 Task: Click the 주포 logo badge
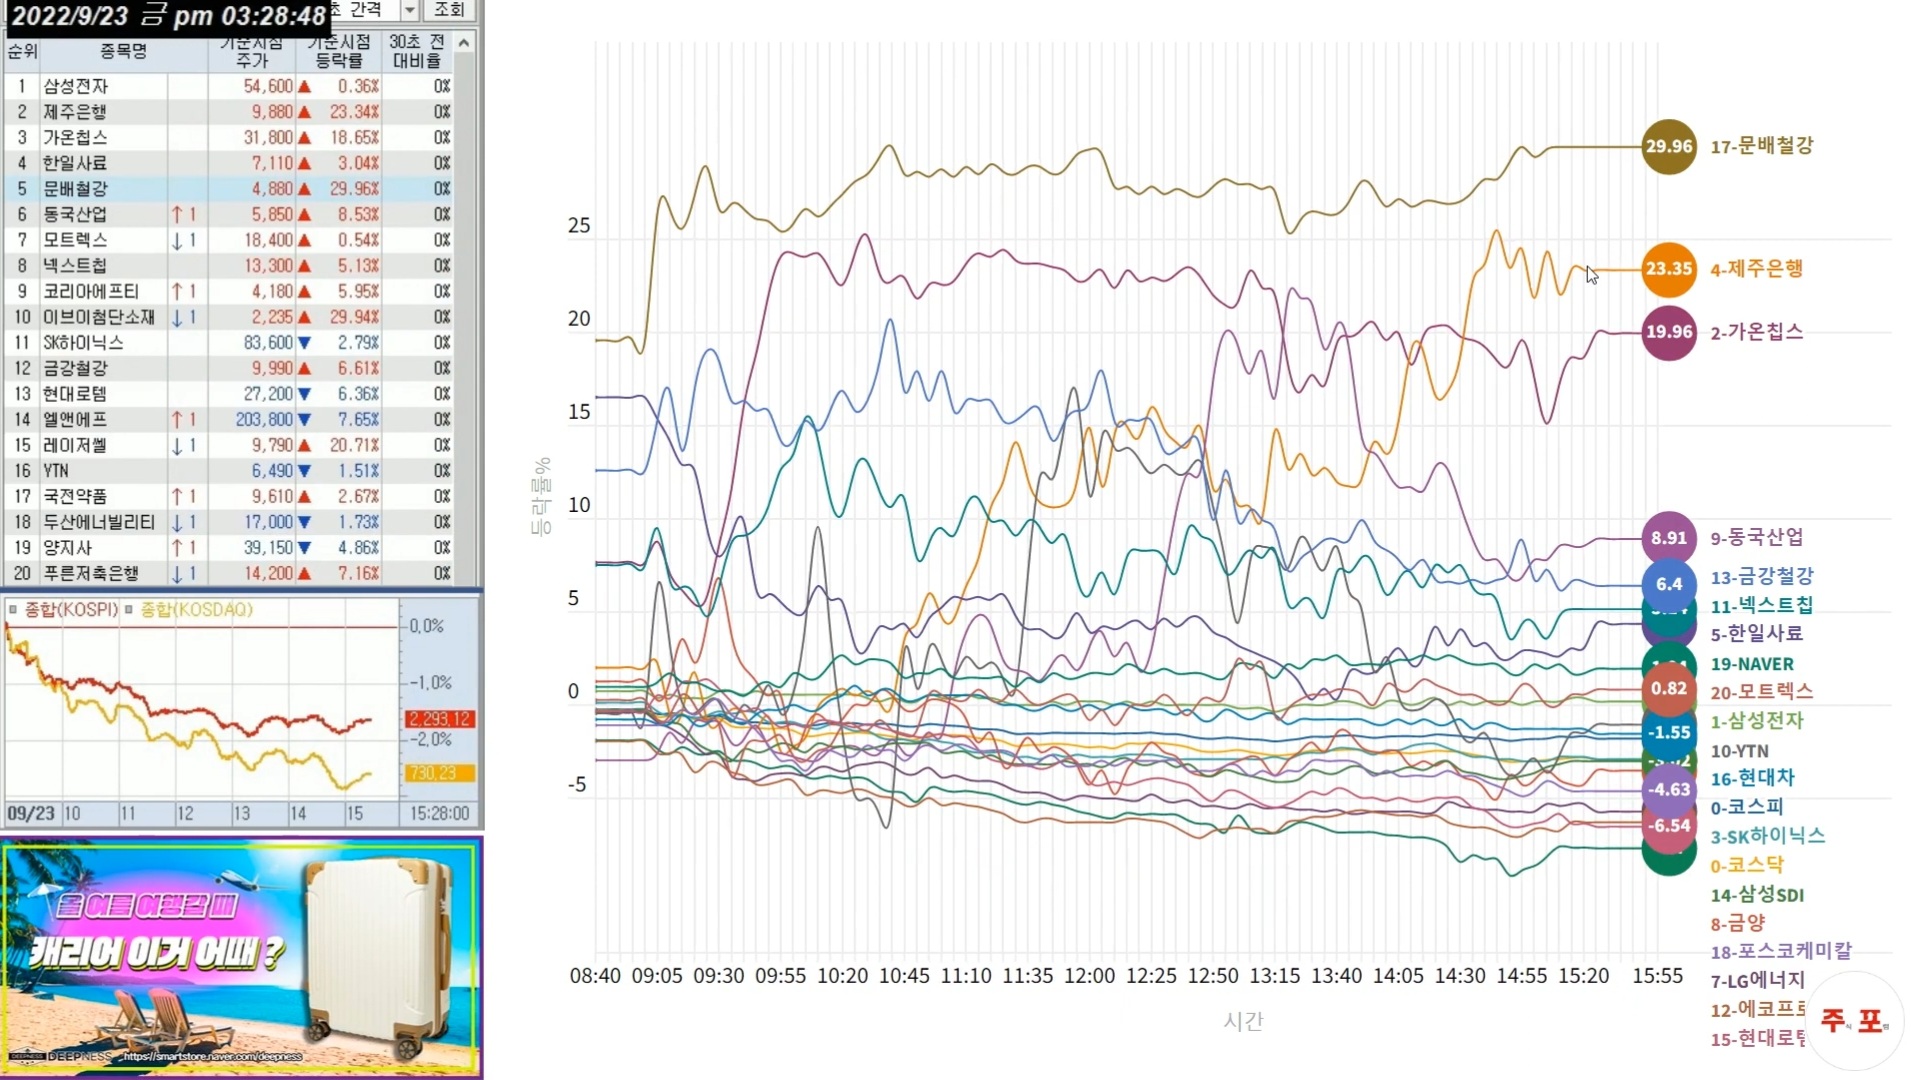coord(1853,1020)
